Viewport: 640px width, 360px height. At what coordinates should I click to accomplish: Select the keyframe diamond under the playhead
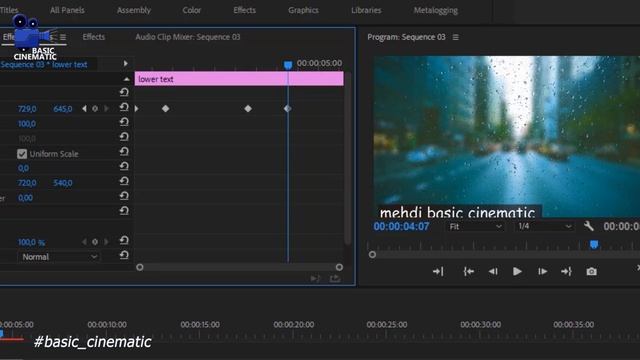[x=288, y=109]
